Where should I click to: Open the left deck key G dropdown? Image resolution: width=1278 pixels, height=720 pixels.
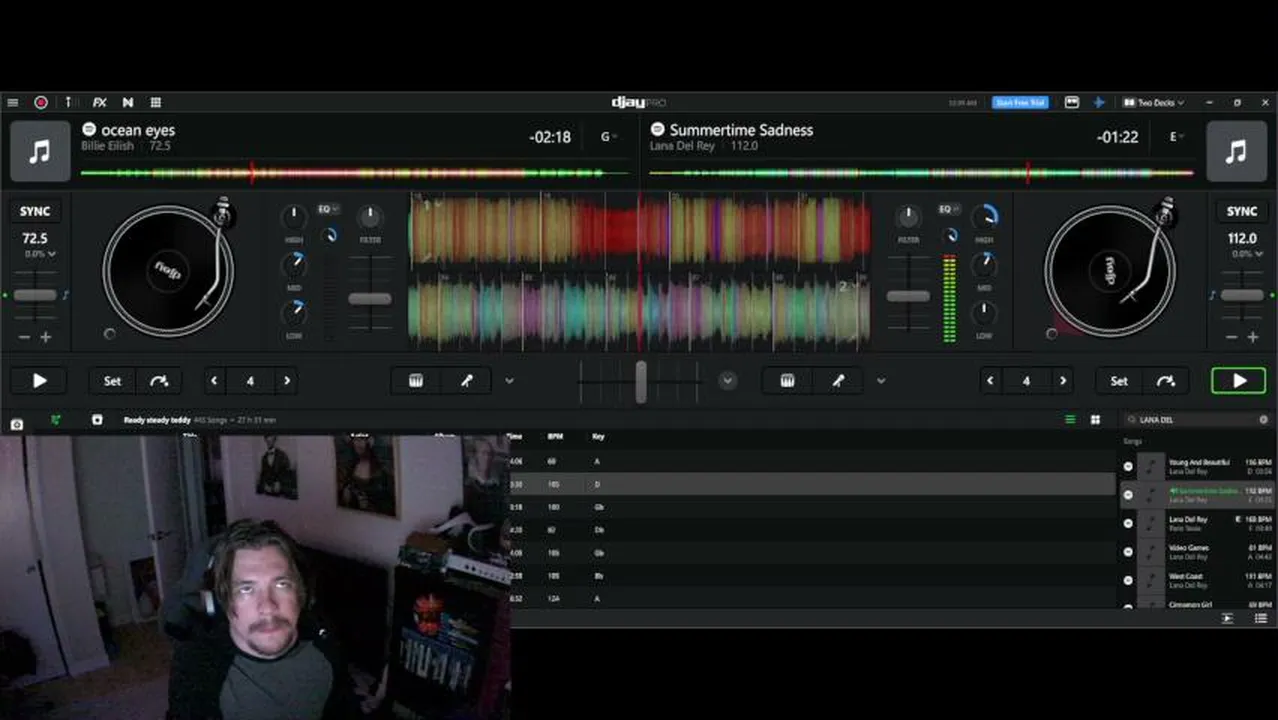click(609, 137)
